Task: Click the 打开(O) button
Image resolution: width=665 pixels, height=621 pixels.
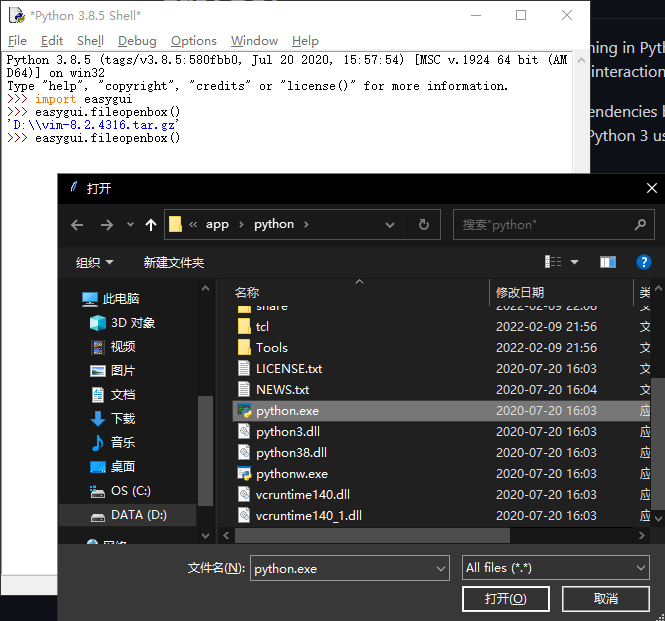Action: 506,599
